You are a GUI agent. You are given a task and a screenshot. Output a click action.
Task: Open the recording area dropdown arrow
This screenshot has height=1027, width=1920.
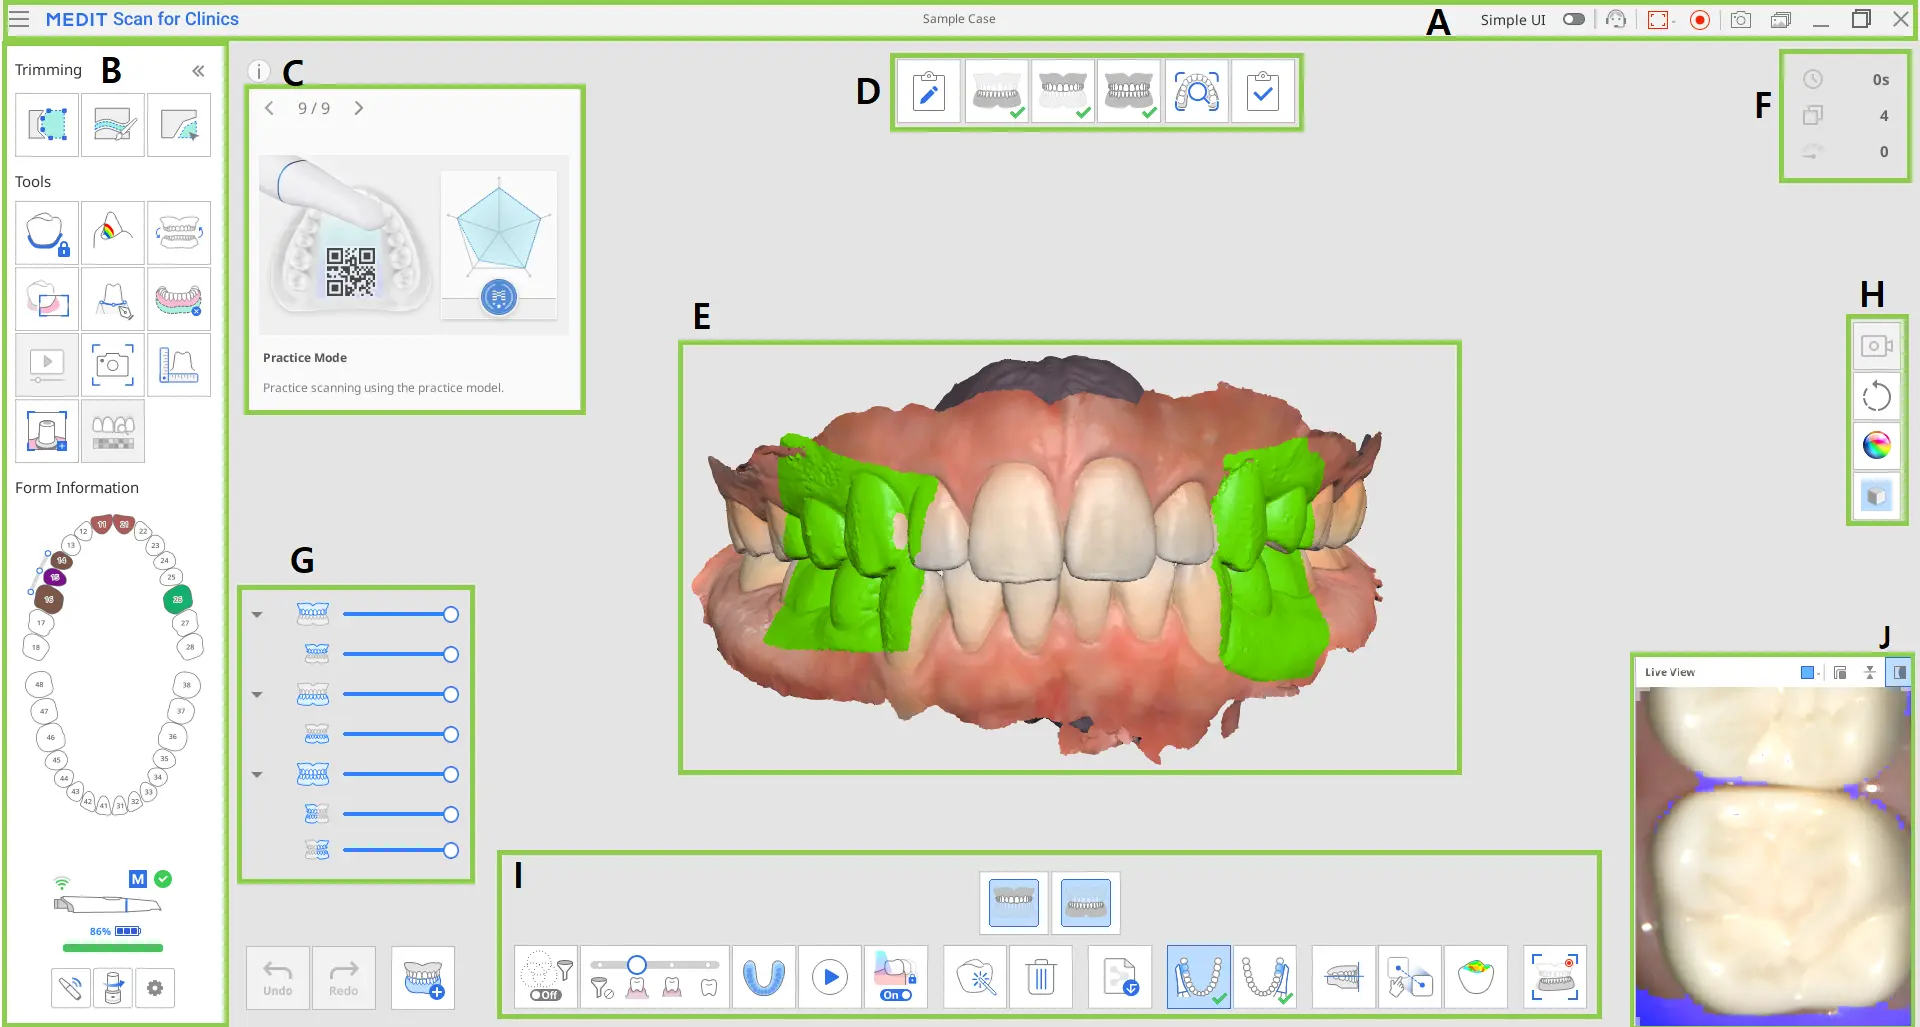coord(1674,20)
